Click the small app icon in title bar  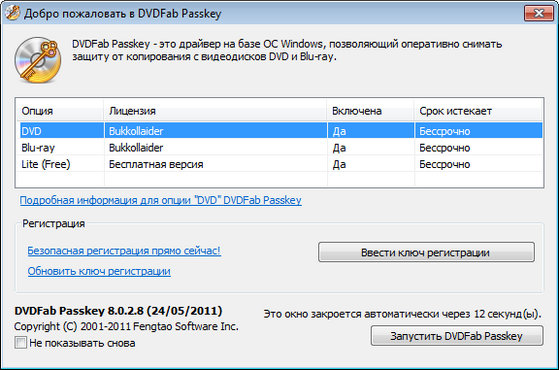click(x=12, y=13)
